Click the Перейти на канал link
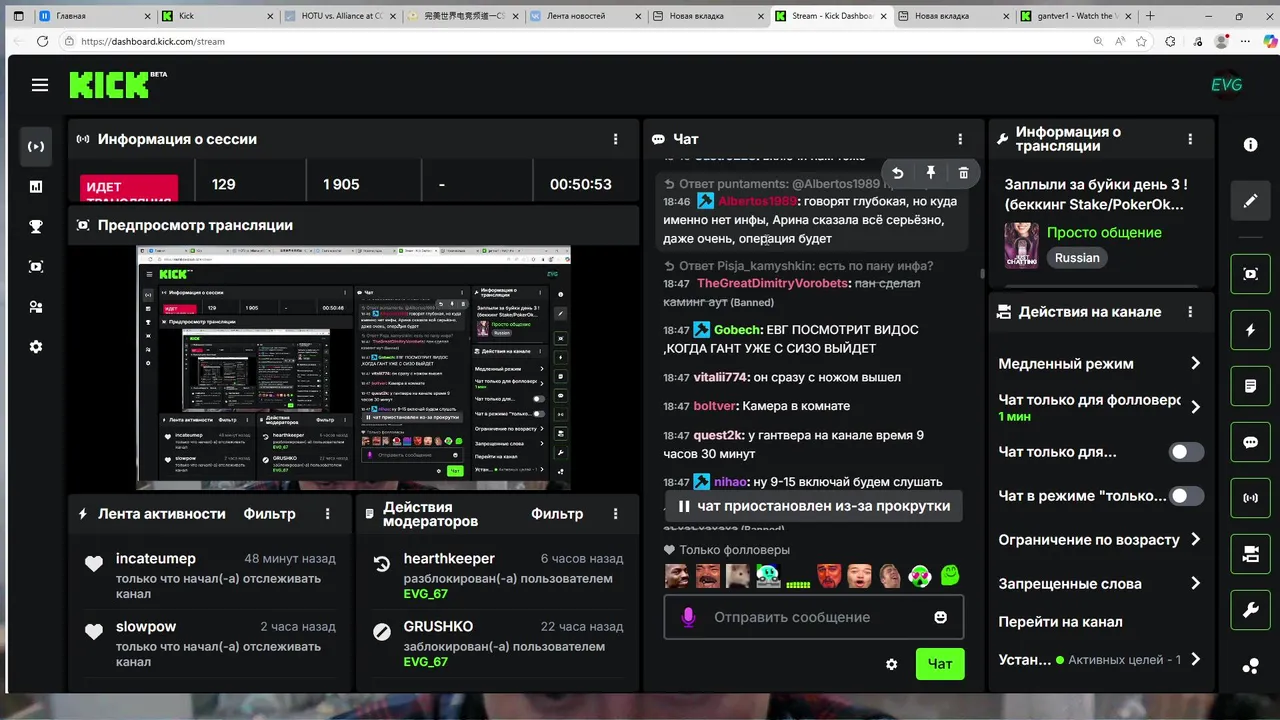Image resolution: width=1280 pixels, height=720 pixels. 1060,622
